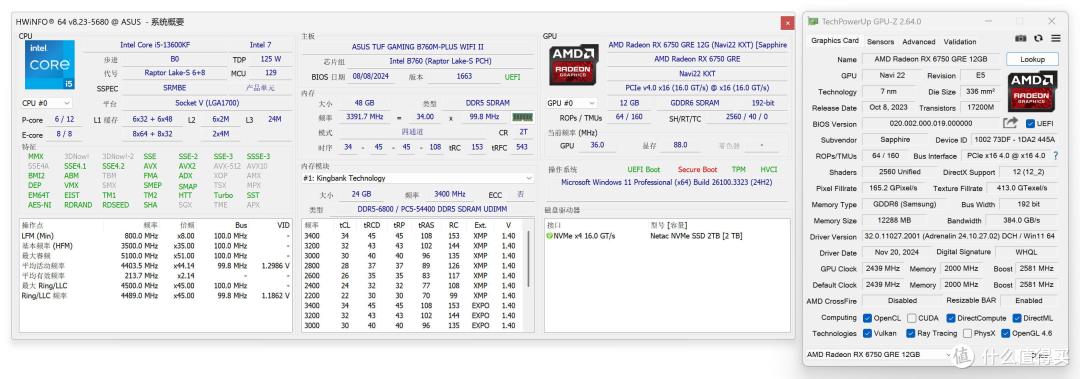The width and height of the screenshot is (1080, 379).
Task: Click the SRMBE SSPEC value
Action: [x=174, y=88]
